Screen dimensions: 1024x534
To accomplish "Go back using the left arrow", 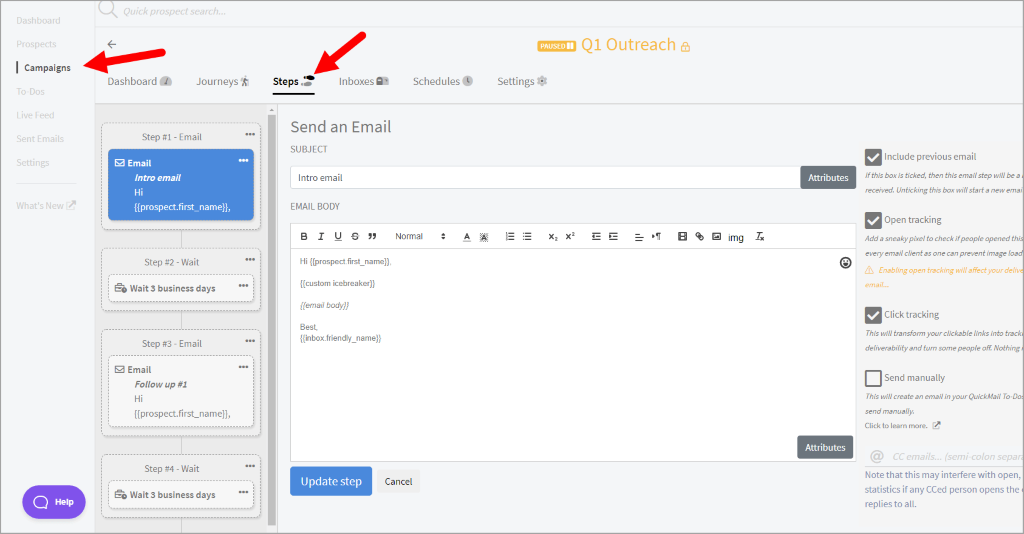I will [x=112, y=44].
